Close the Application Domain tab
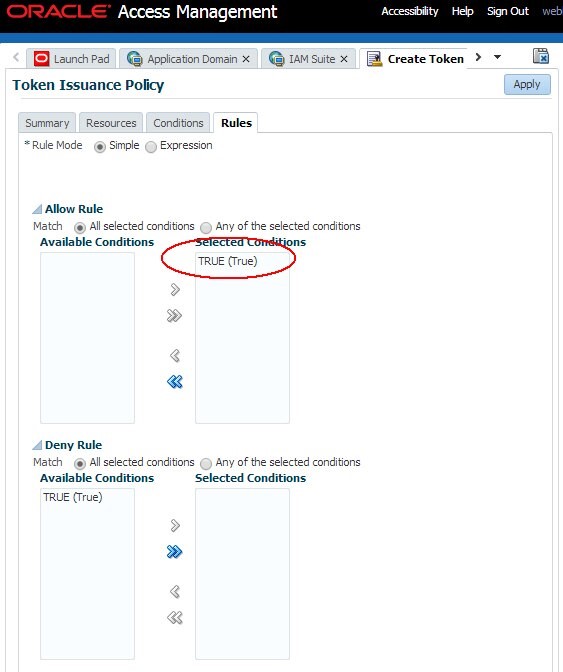Image resolution: width=563 pixels, height=672 pixels. [x=246, y=59]
